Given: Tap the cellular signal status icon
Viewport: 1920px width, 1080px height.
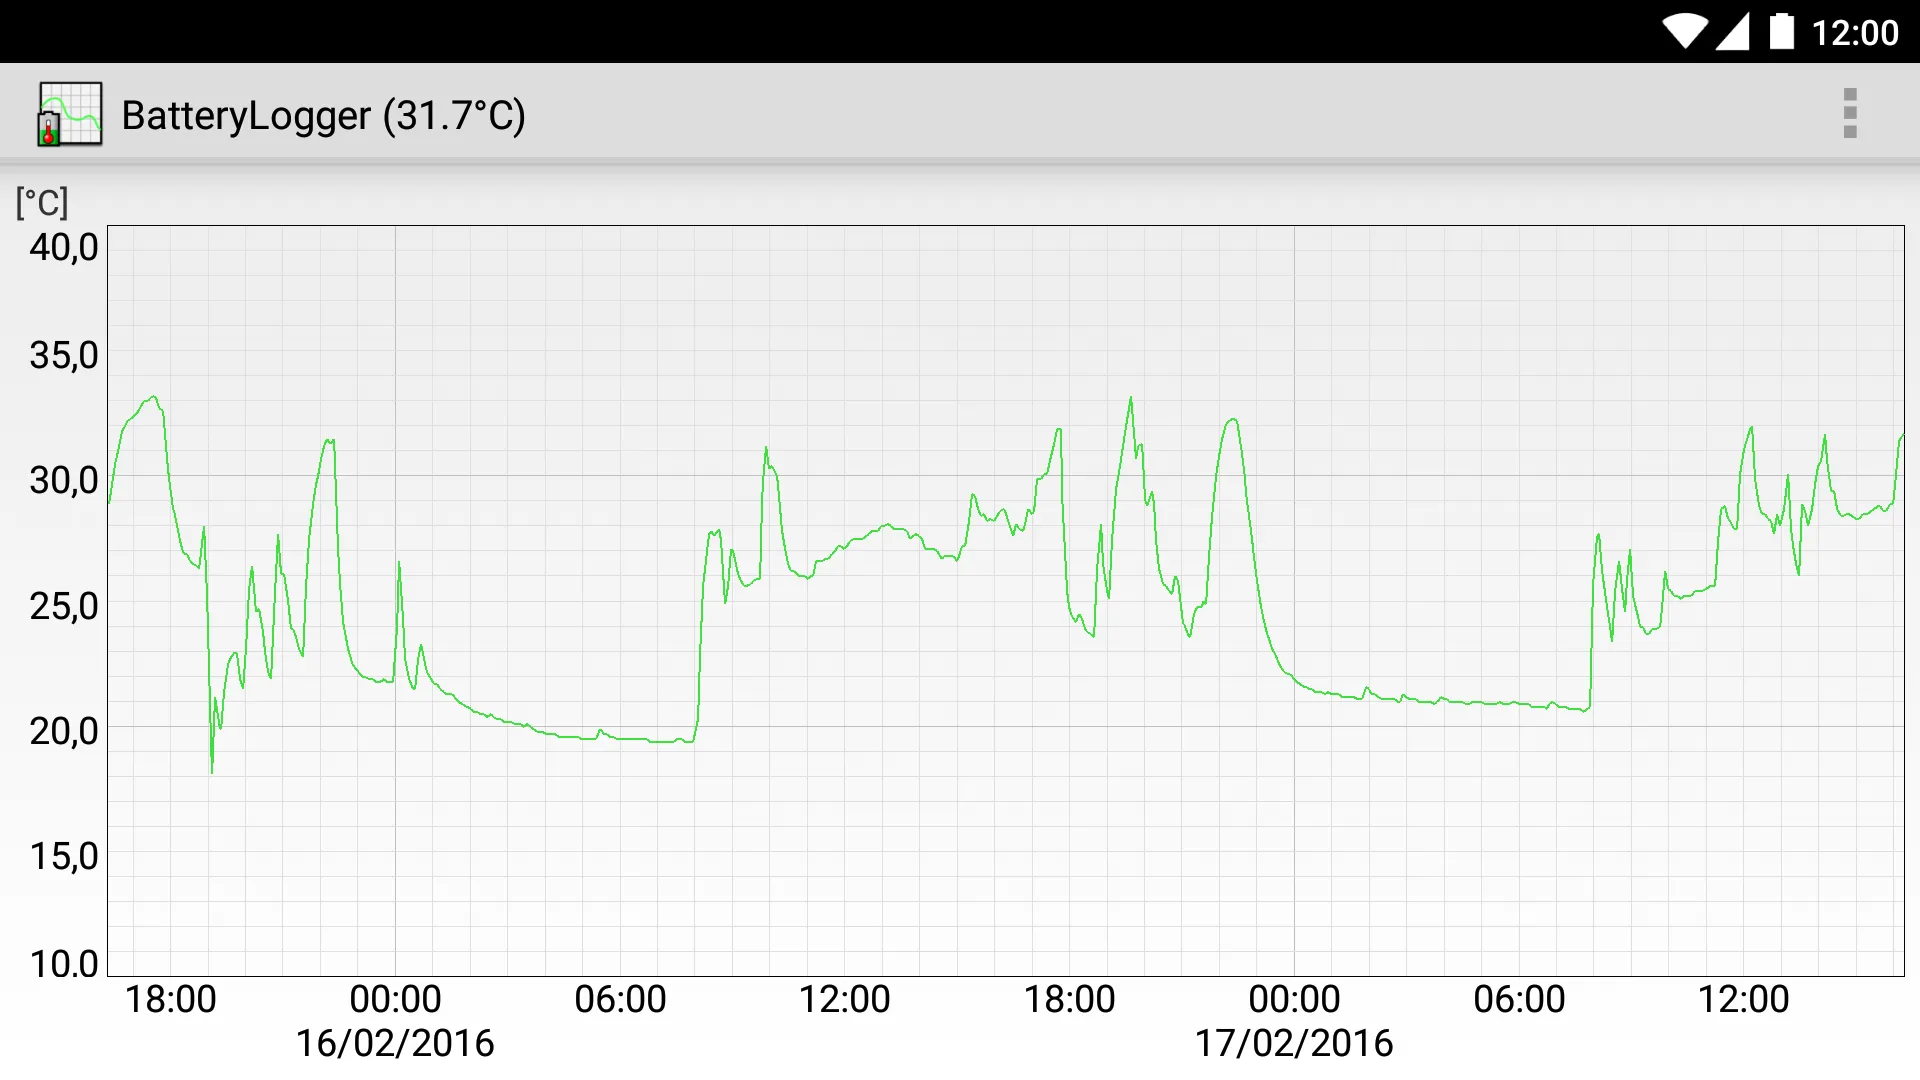Looking at the screenshot, I should (1733, 32).
